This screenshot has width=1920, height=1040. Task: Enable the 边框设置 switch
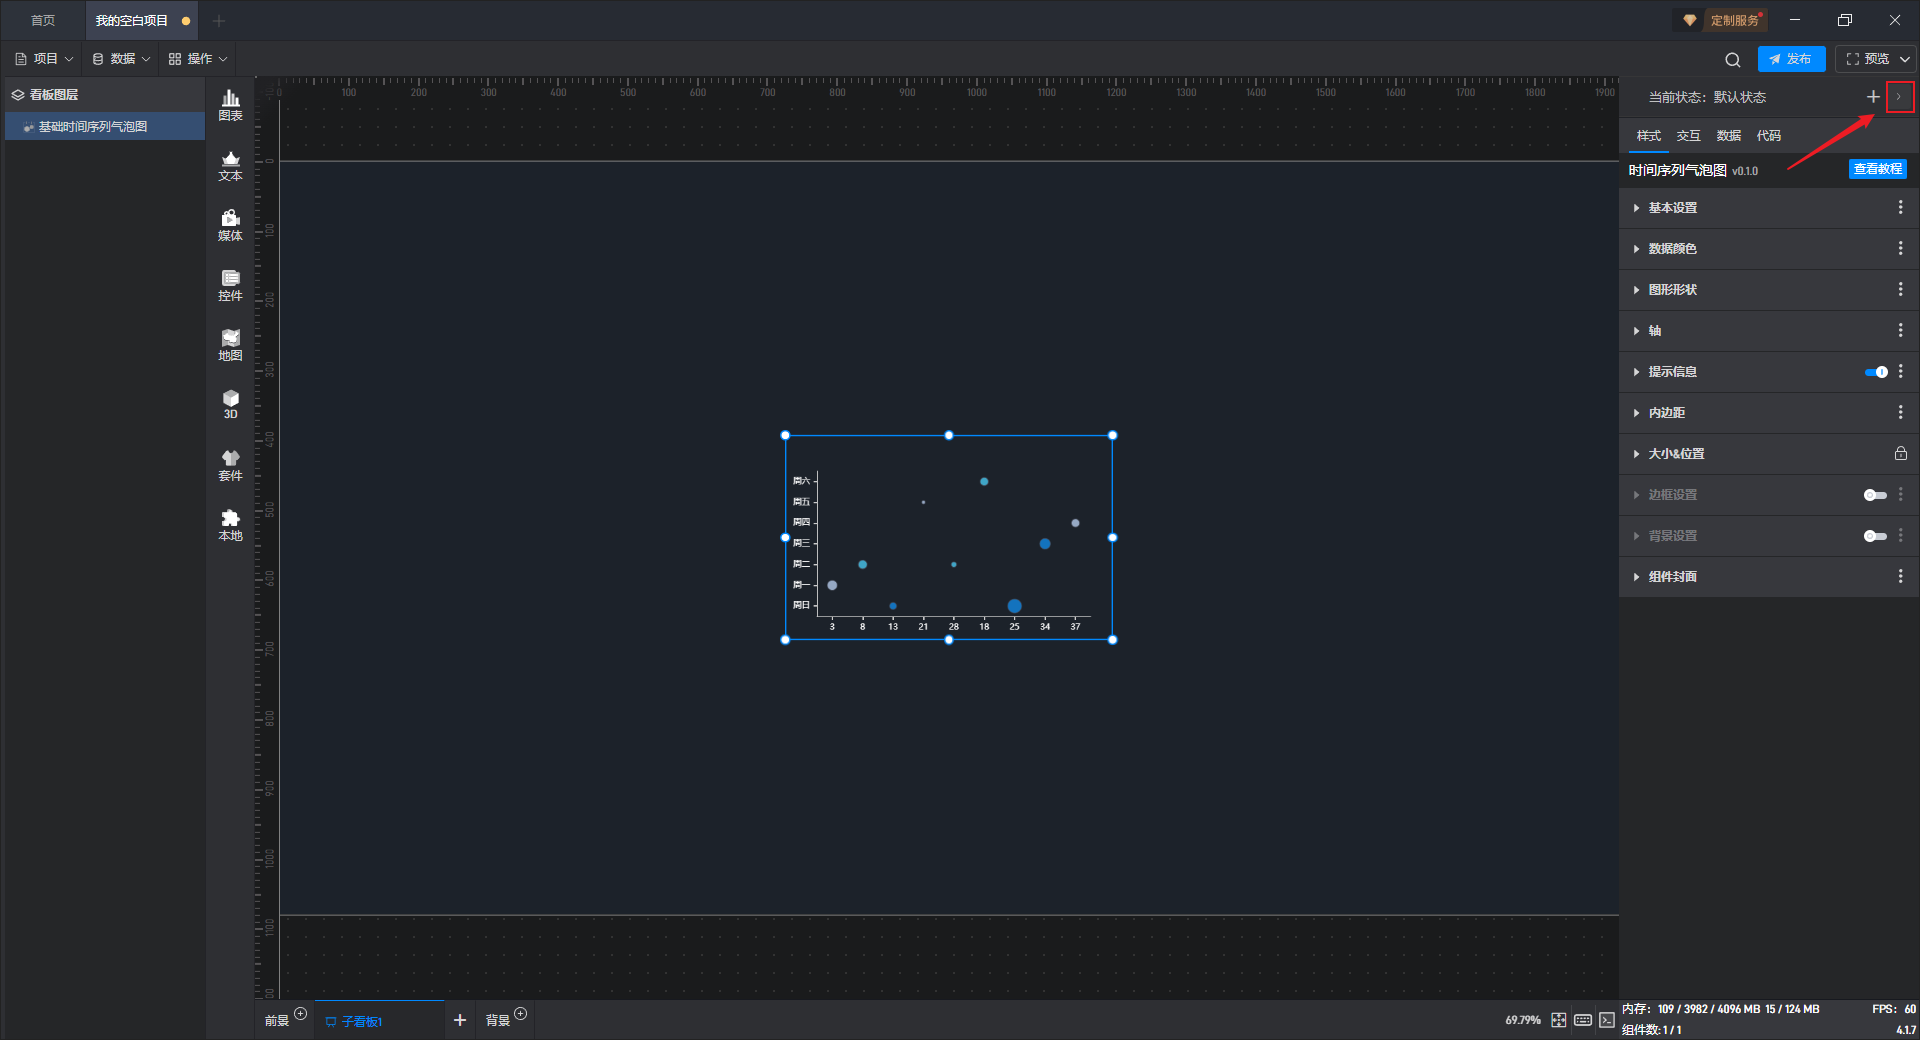point(1875,495)
